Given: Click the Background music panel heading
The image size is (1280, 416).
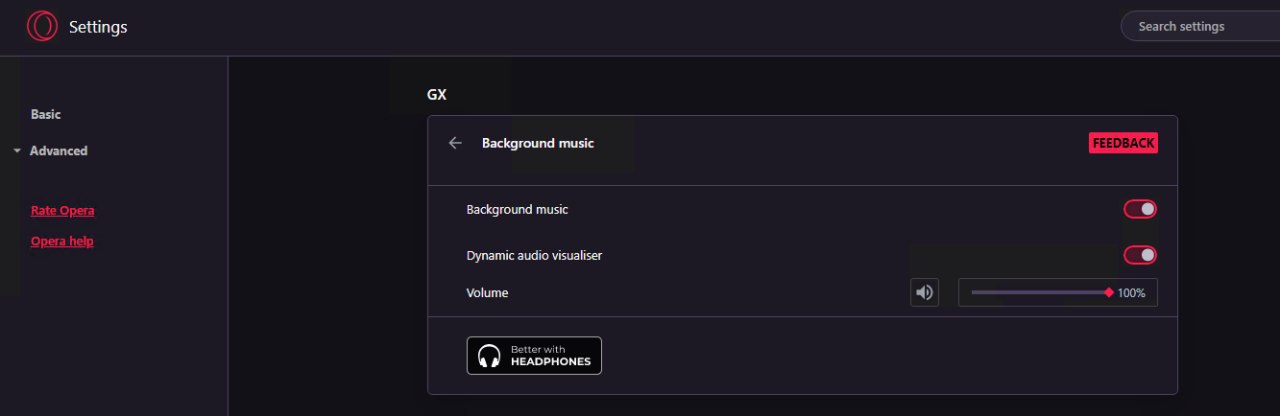Looking at the screenshot, I should pos(538,143).
